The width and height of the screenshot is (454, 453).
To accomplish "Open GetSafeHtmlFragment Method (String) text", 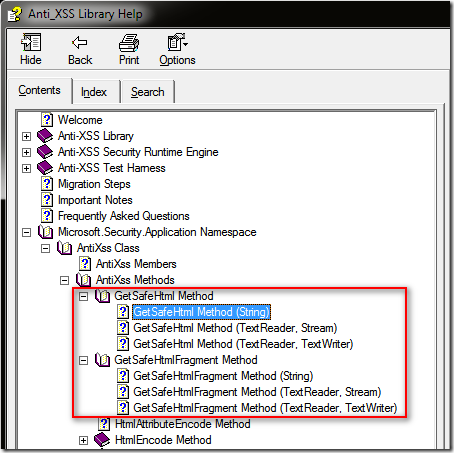I will tap(223, 376).
